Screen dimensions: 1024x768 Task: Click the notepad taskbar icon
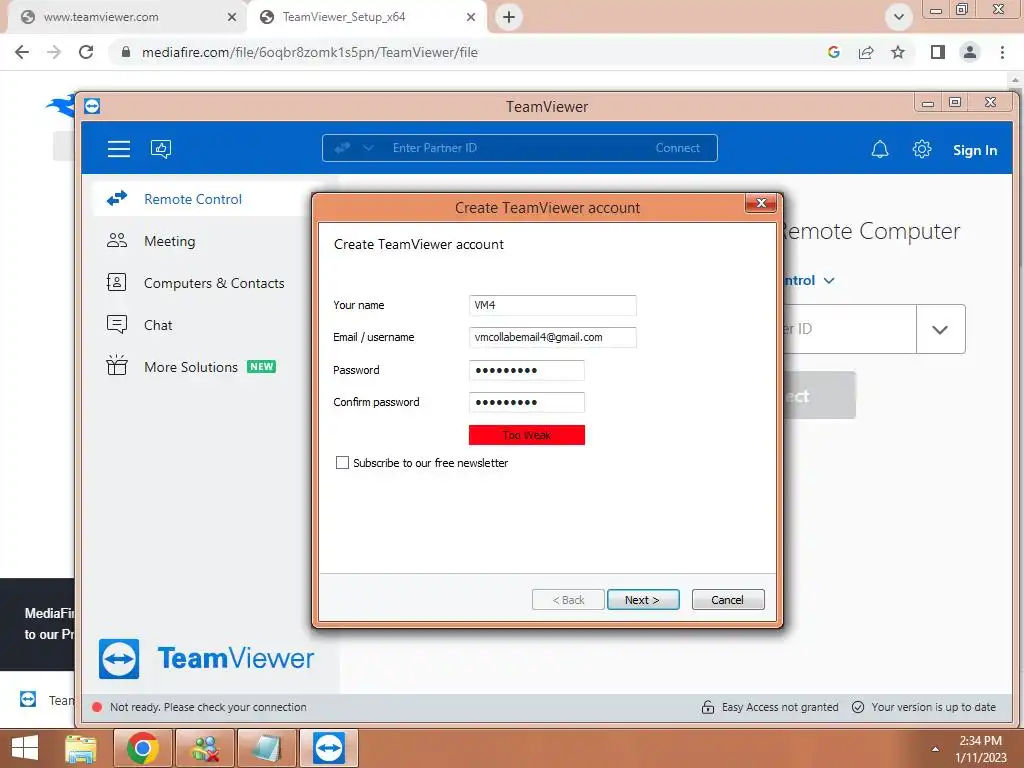point(267,748)
